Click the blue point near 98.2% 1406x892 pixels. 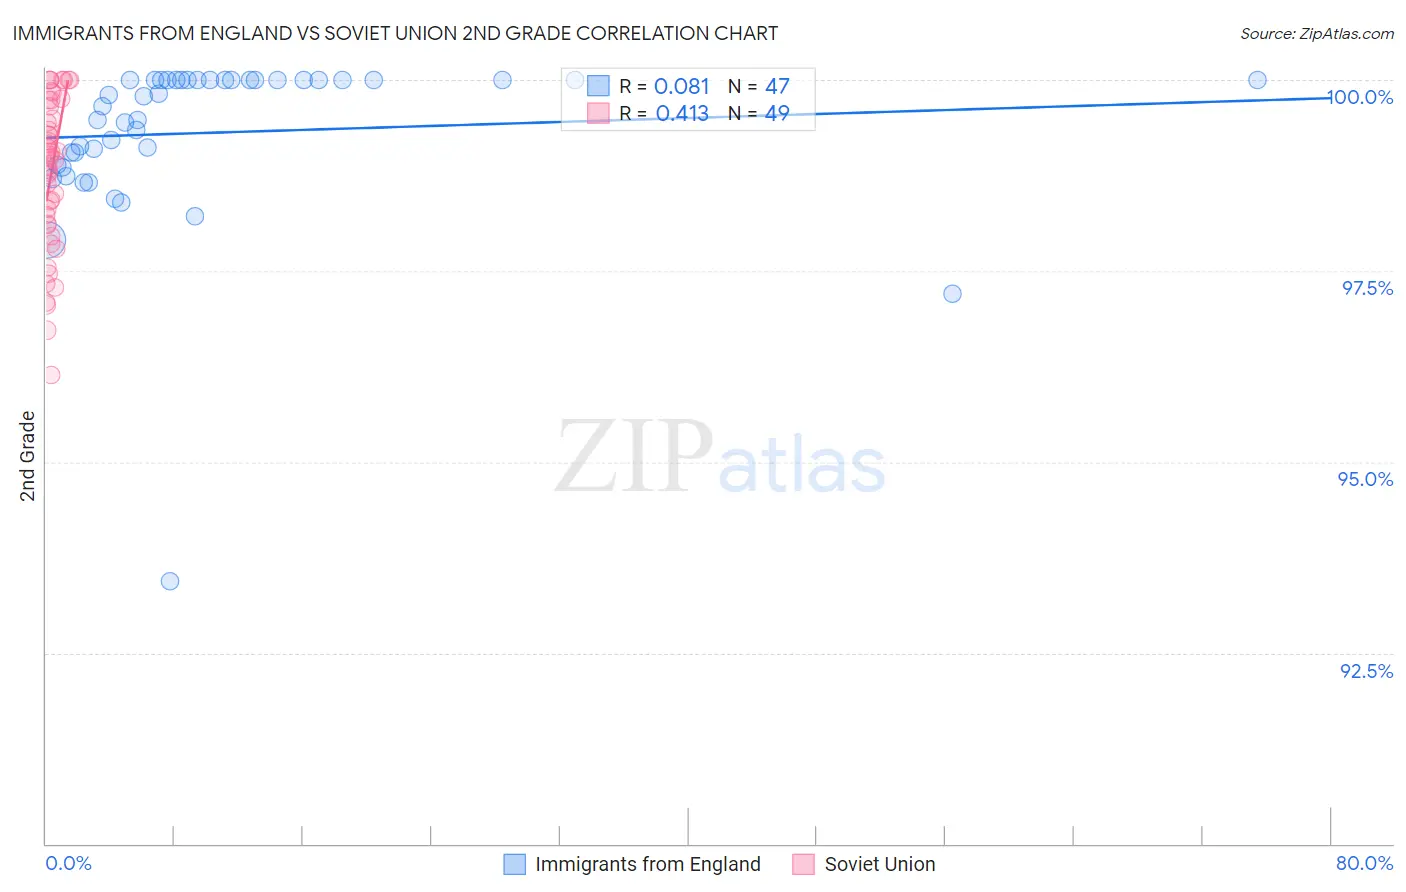click(x=195, y=216)
